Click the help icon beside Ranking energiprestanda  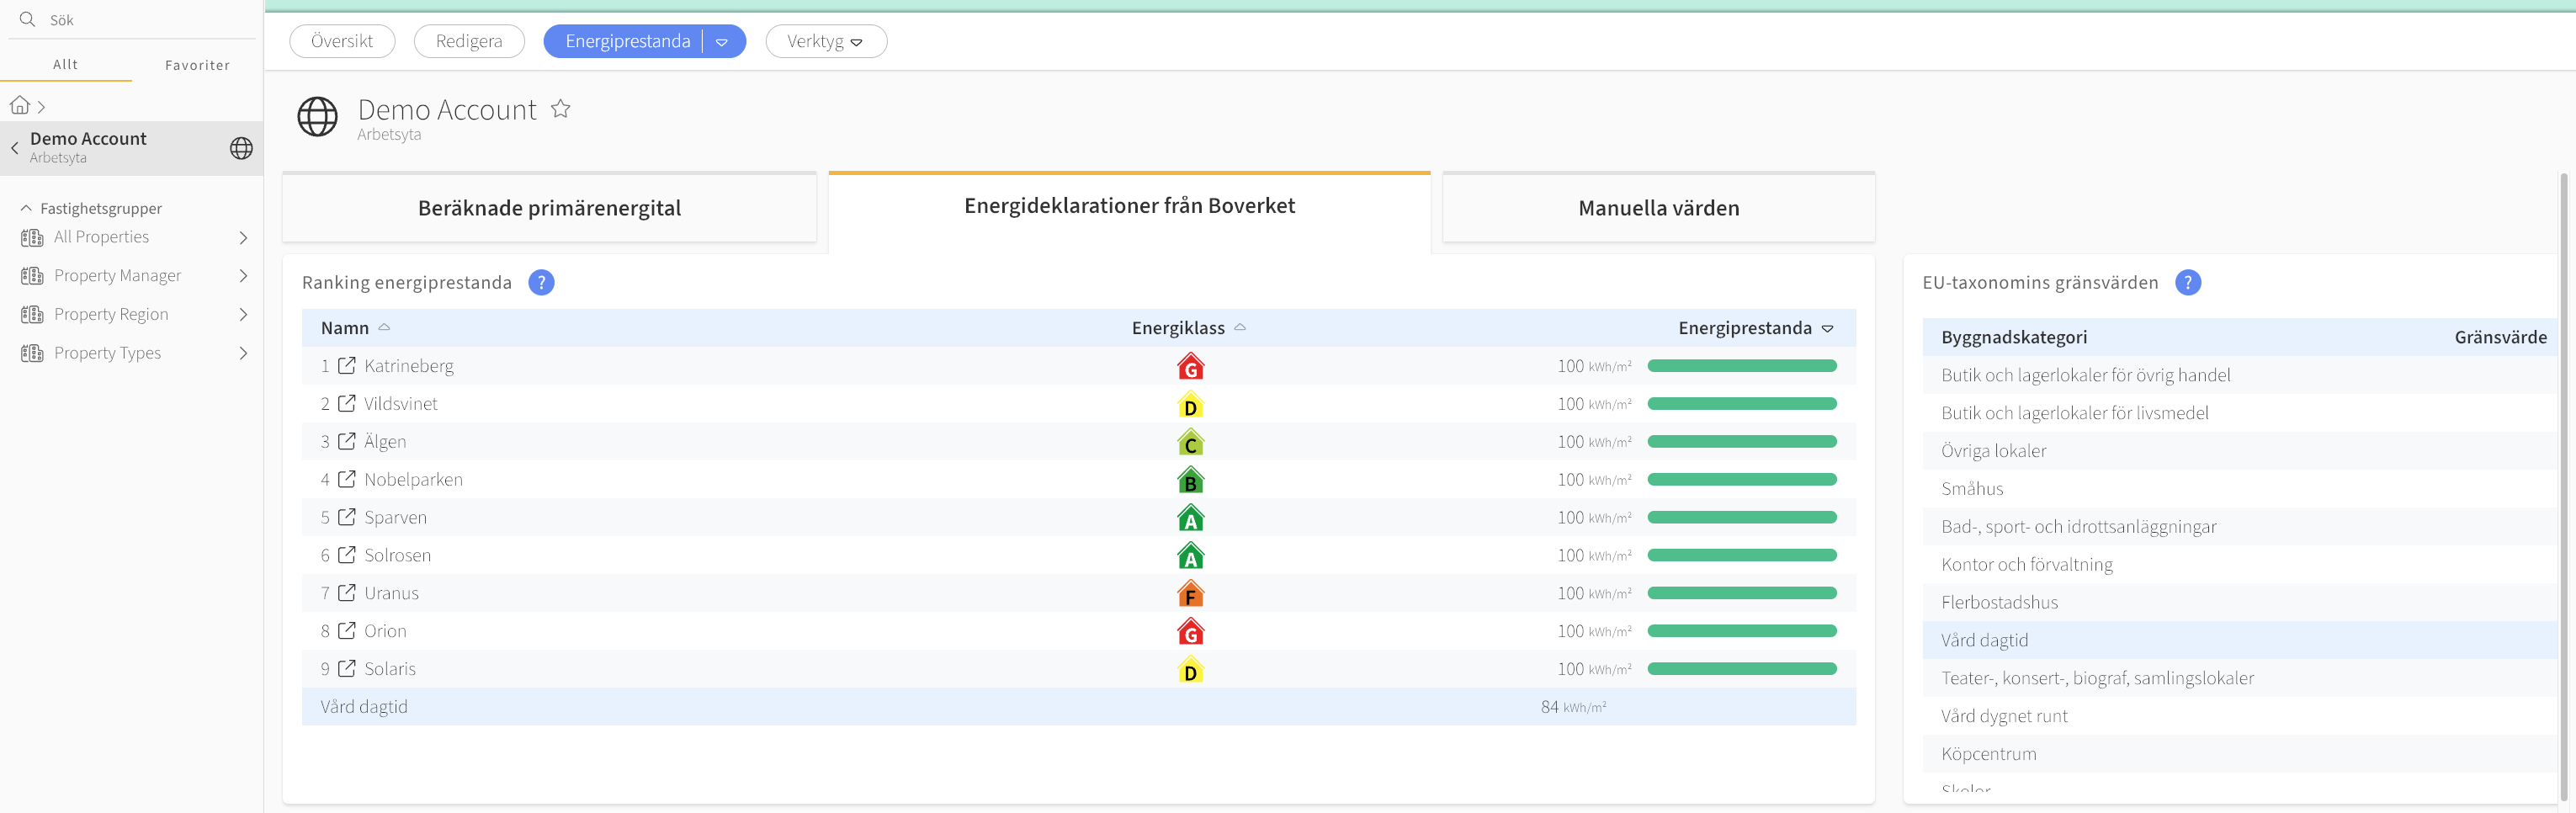pyautogui.click(x=541, y=283)
